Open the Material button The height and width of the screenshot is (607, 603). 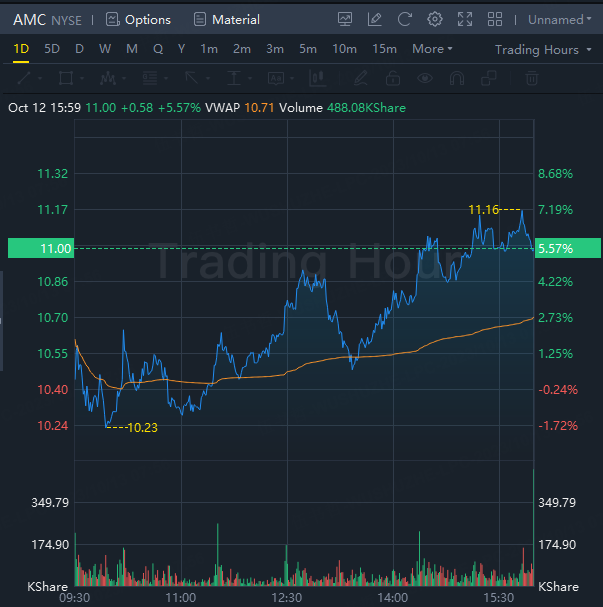[226, 19]
